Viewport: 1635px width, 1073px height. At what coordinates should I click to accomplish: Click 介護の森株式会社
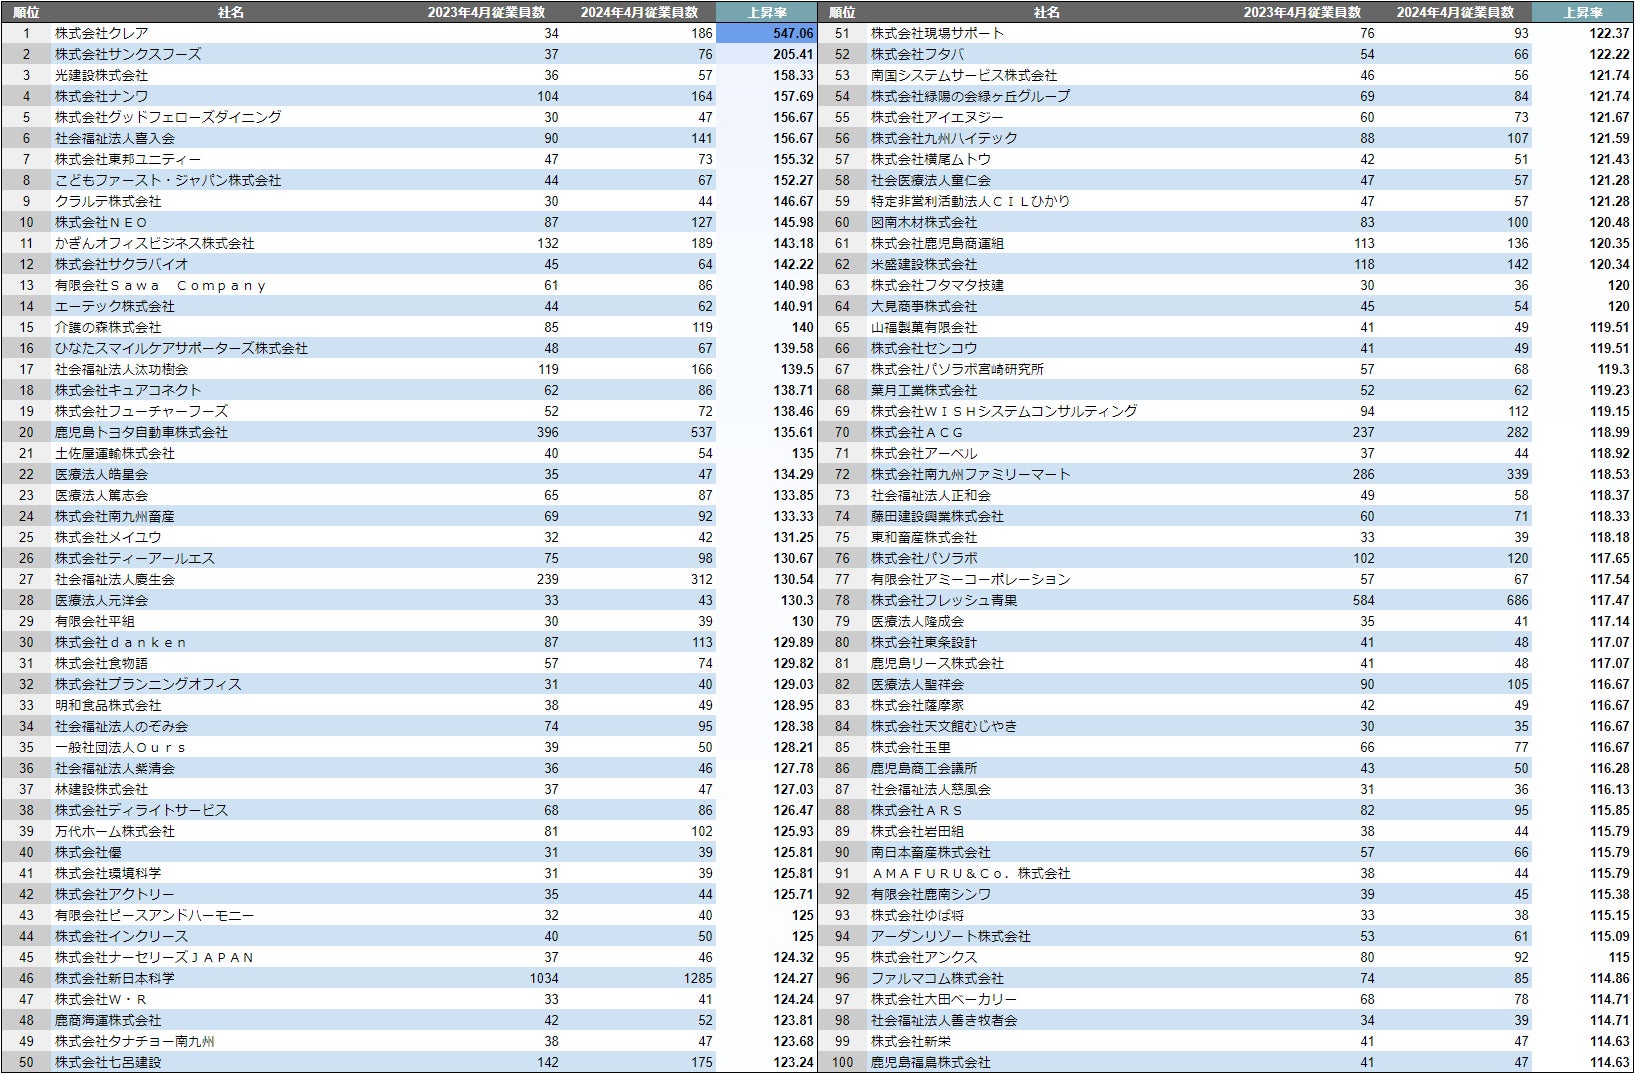(x=108, y=327)
